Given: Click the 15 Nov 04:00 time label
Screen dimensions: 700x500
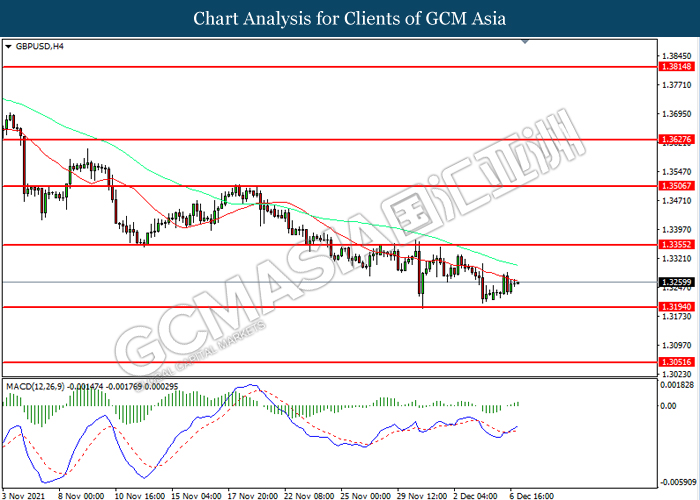Looking at the screenshot, I should tap(196, 496).
